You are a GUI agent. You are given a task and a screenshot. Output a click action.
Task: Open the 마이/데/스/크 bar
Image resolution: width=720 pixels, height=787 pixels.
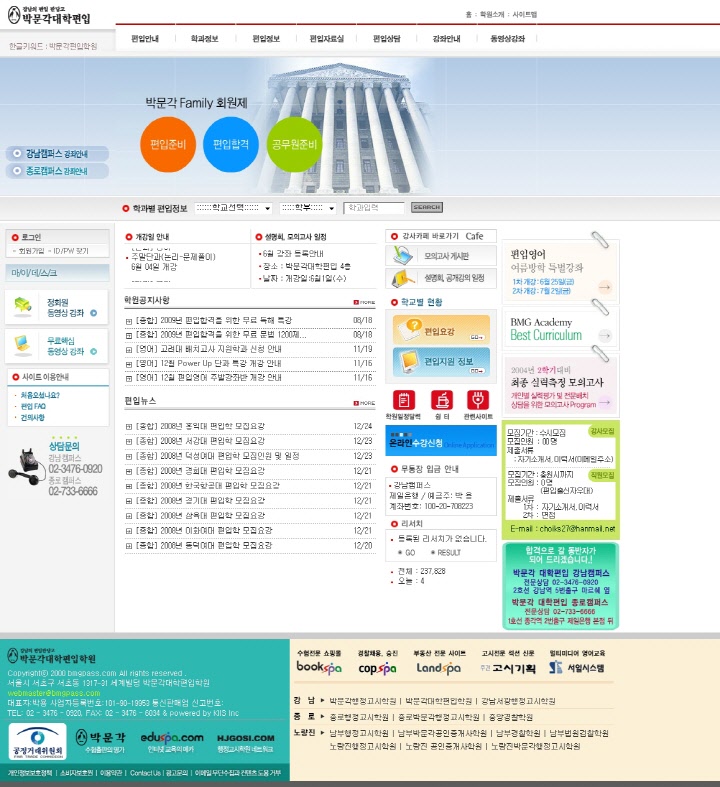pos(57,273)
